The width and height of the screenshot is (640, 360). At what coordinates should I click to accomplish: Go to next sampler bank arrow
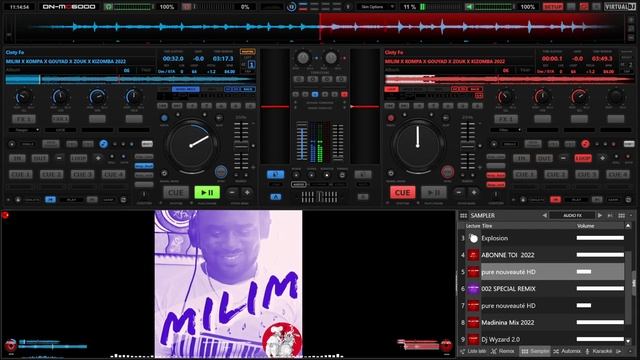pyautogui.click(x=600, y=215)
